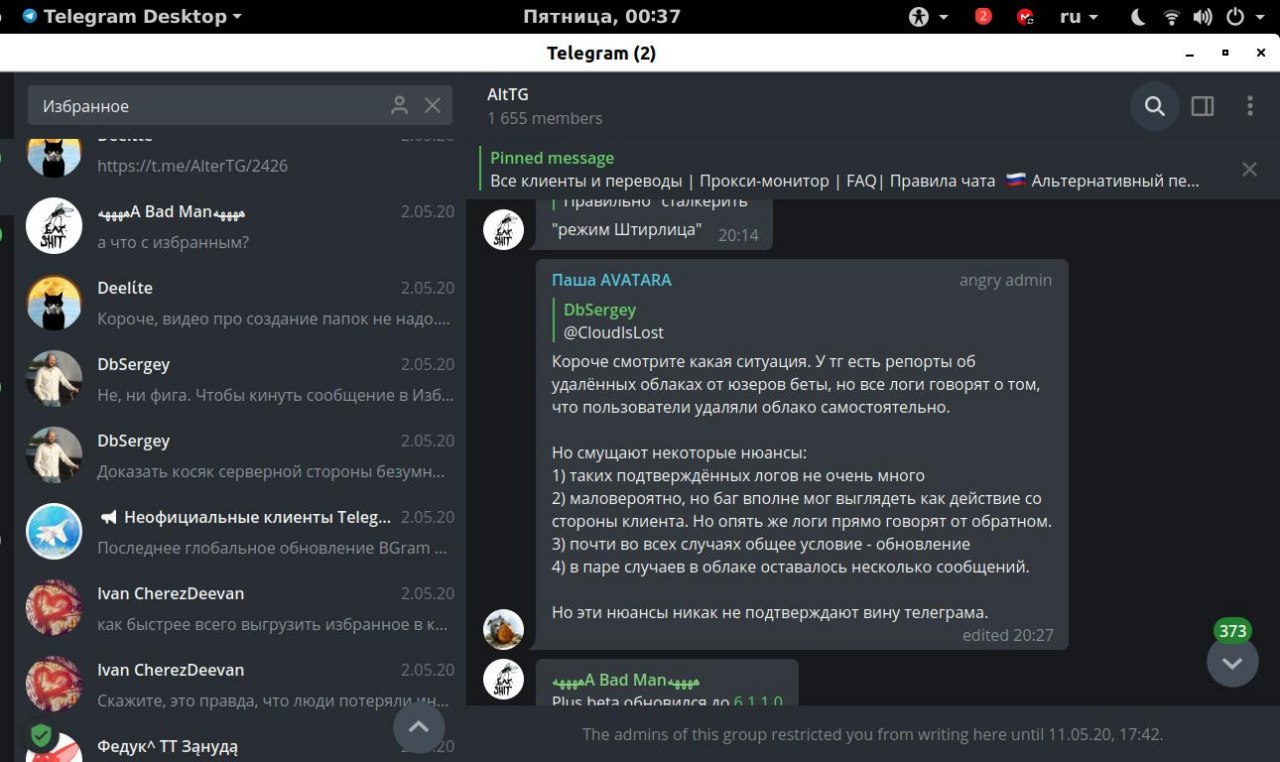This screenshot has height=762, width=1280.
Task: Click A Bad Man avatar in search results
Action: (54, 226)
